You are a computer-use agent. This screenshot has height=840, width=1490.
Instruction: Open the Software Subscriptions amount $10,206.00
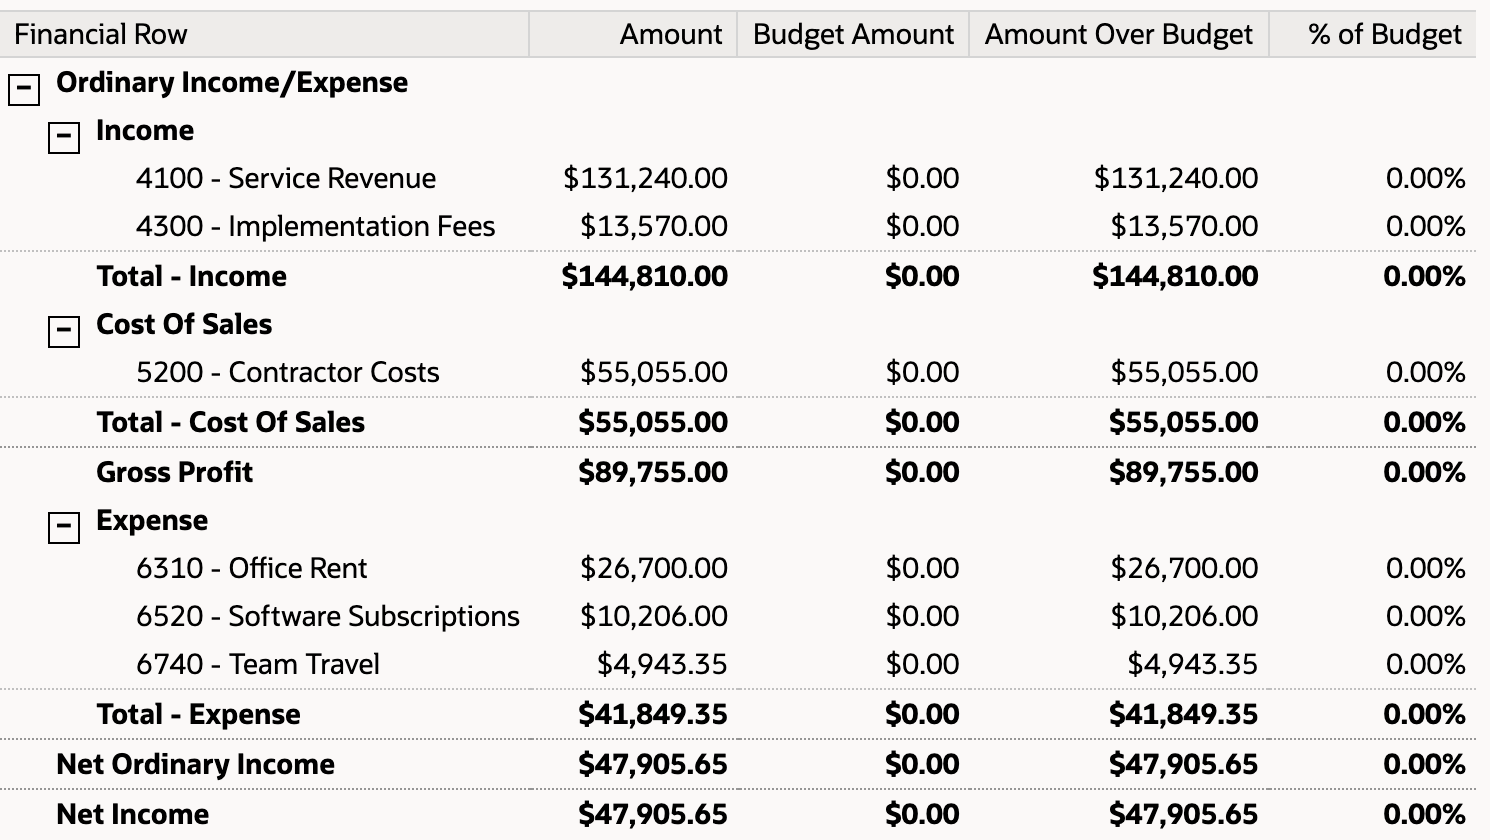click(654, 616)
